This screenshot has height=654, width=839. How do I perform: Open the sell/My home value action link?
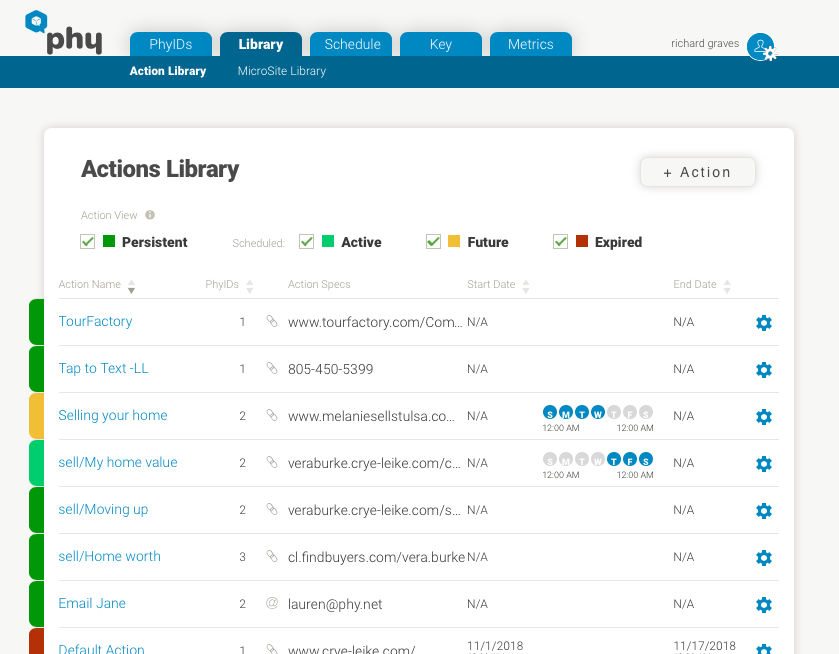pos(118,462)
